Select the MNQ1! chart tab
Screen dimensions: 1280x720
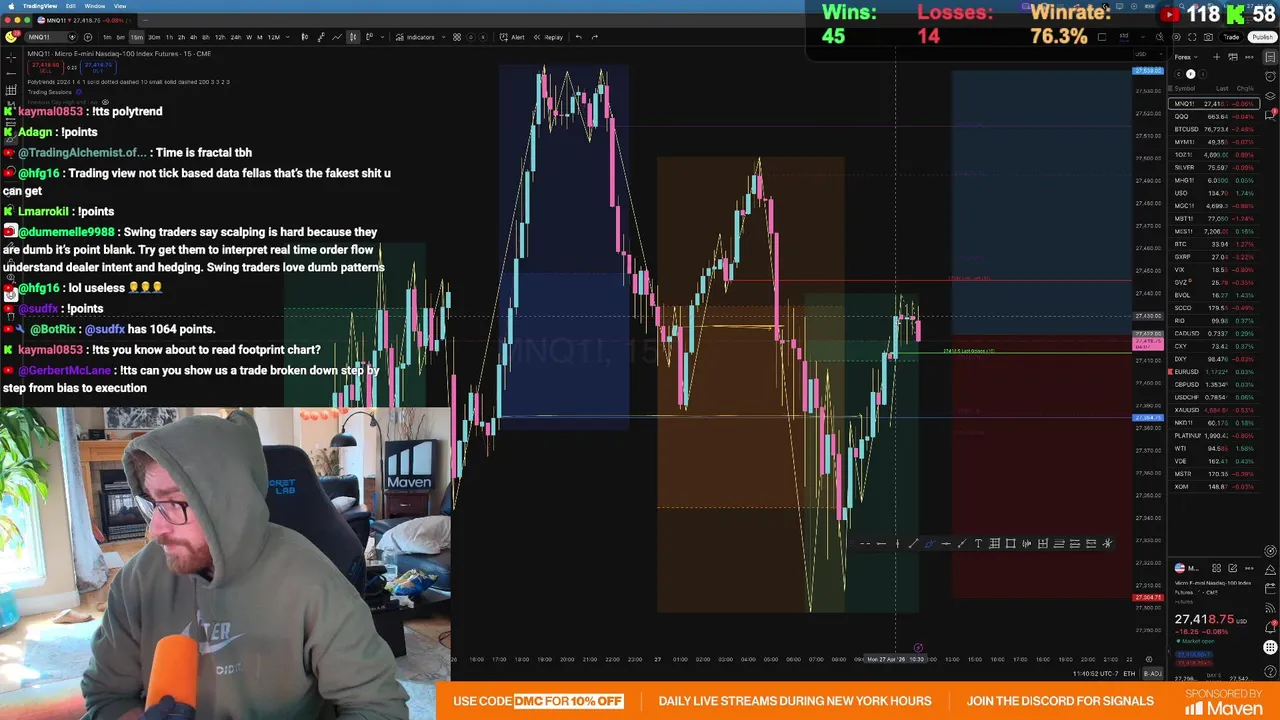click(x=85, y=20)
